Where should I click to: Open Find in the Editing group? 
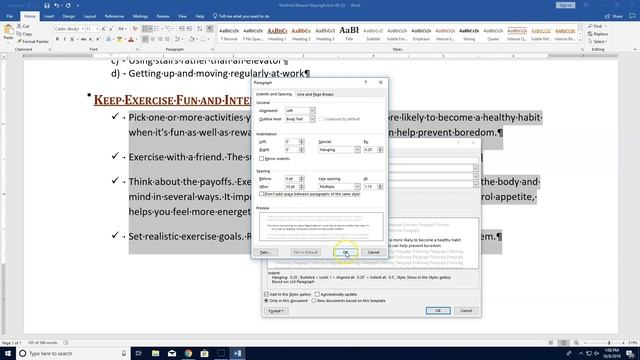[x=596, y=26]
